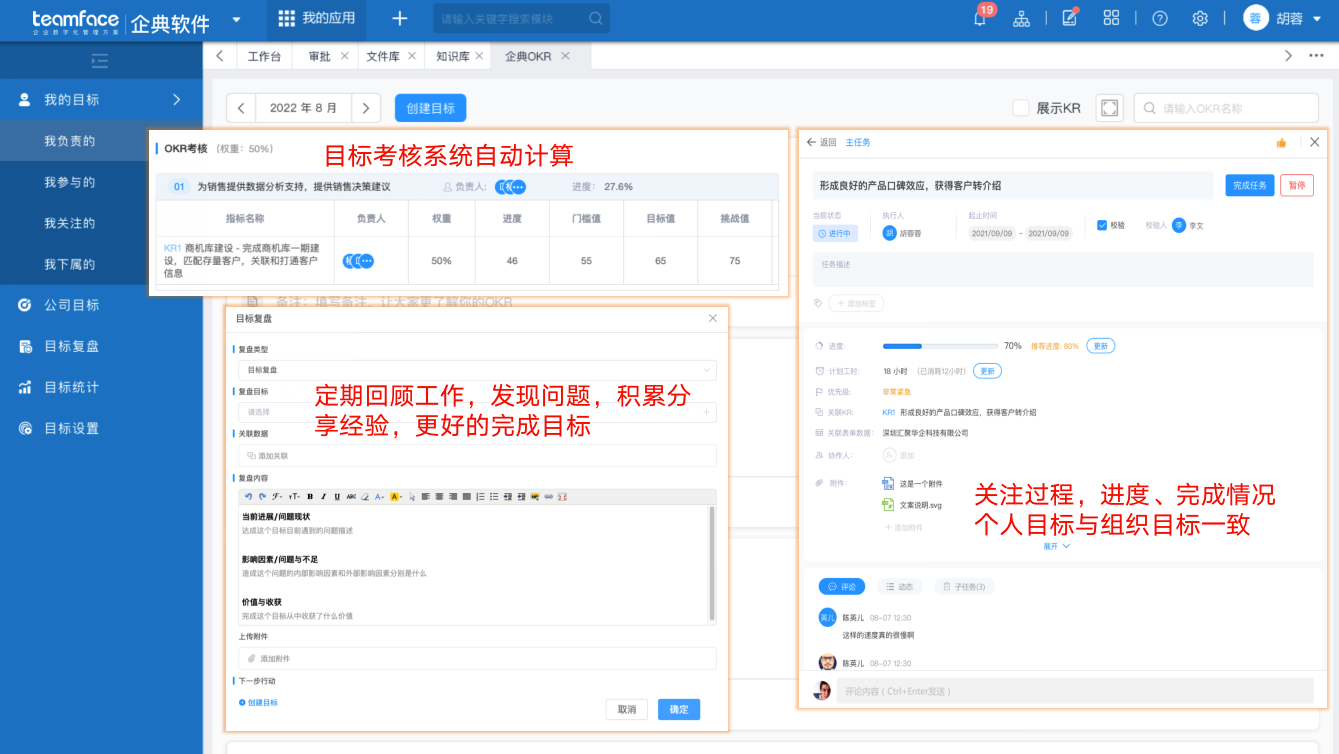Click the undo icon in the text editor toolbar
1339x754 pixels.
pyautogui.click(x=248, y=496)
